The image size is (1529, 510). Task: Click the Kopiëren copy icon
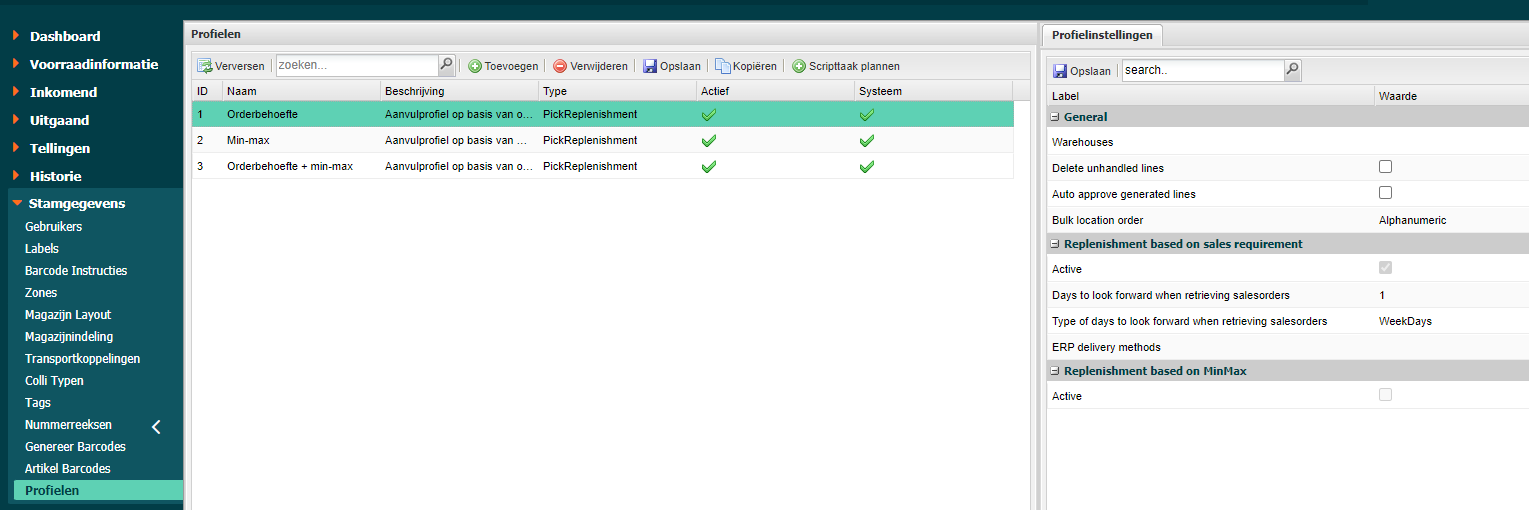(x=722, y=66)
